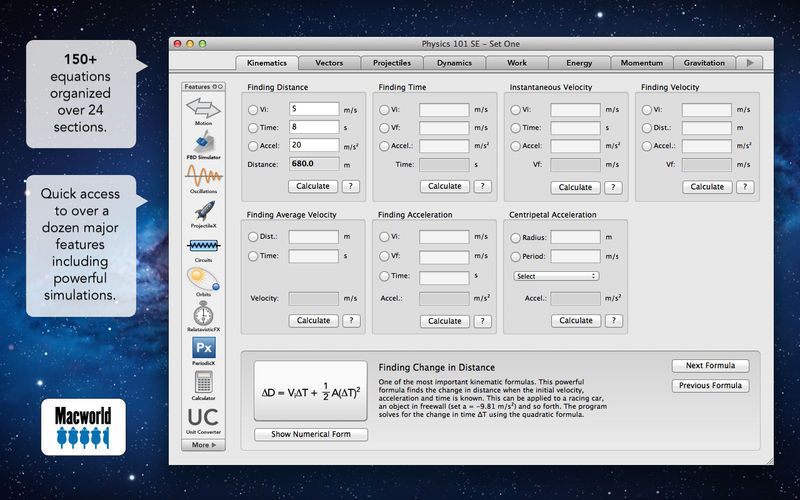Select Radius radio in Centripetal Acceleration

click(x=516, y=238)
